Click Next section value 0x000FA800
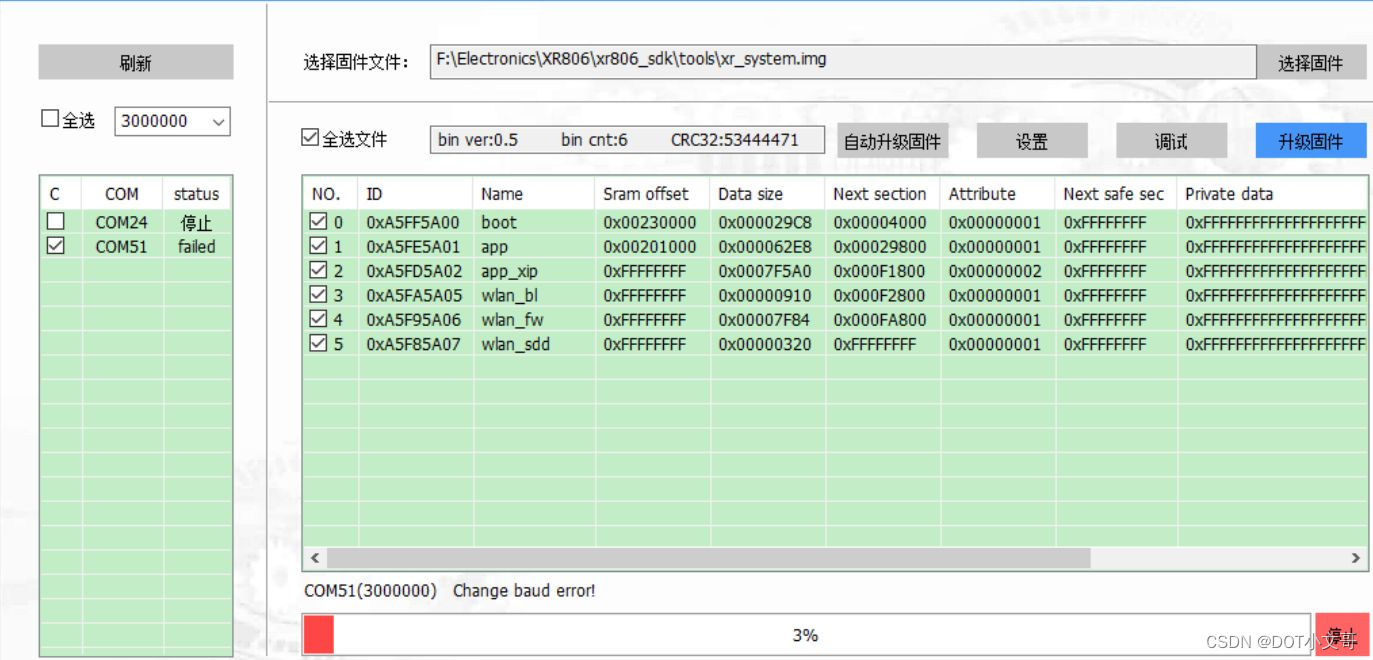 [880, 320]
